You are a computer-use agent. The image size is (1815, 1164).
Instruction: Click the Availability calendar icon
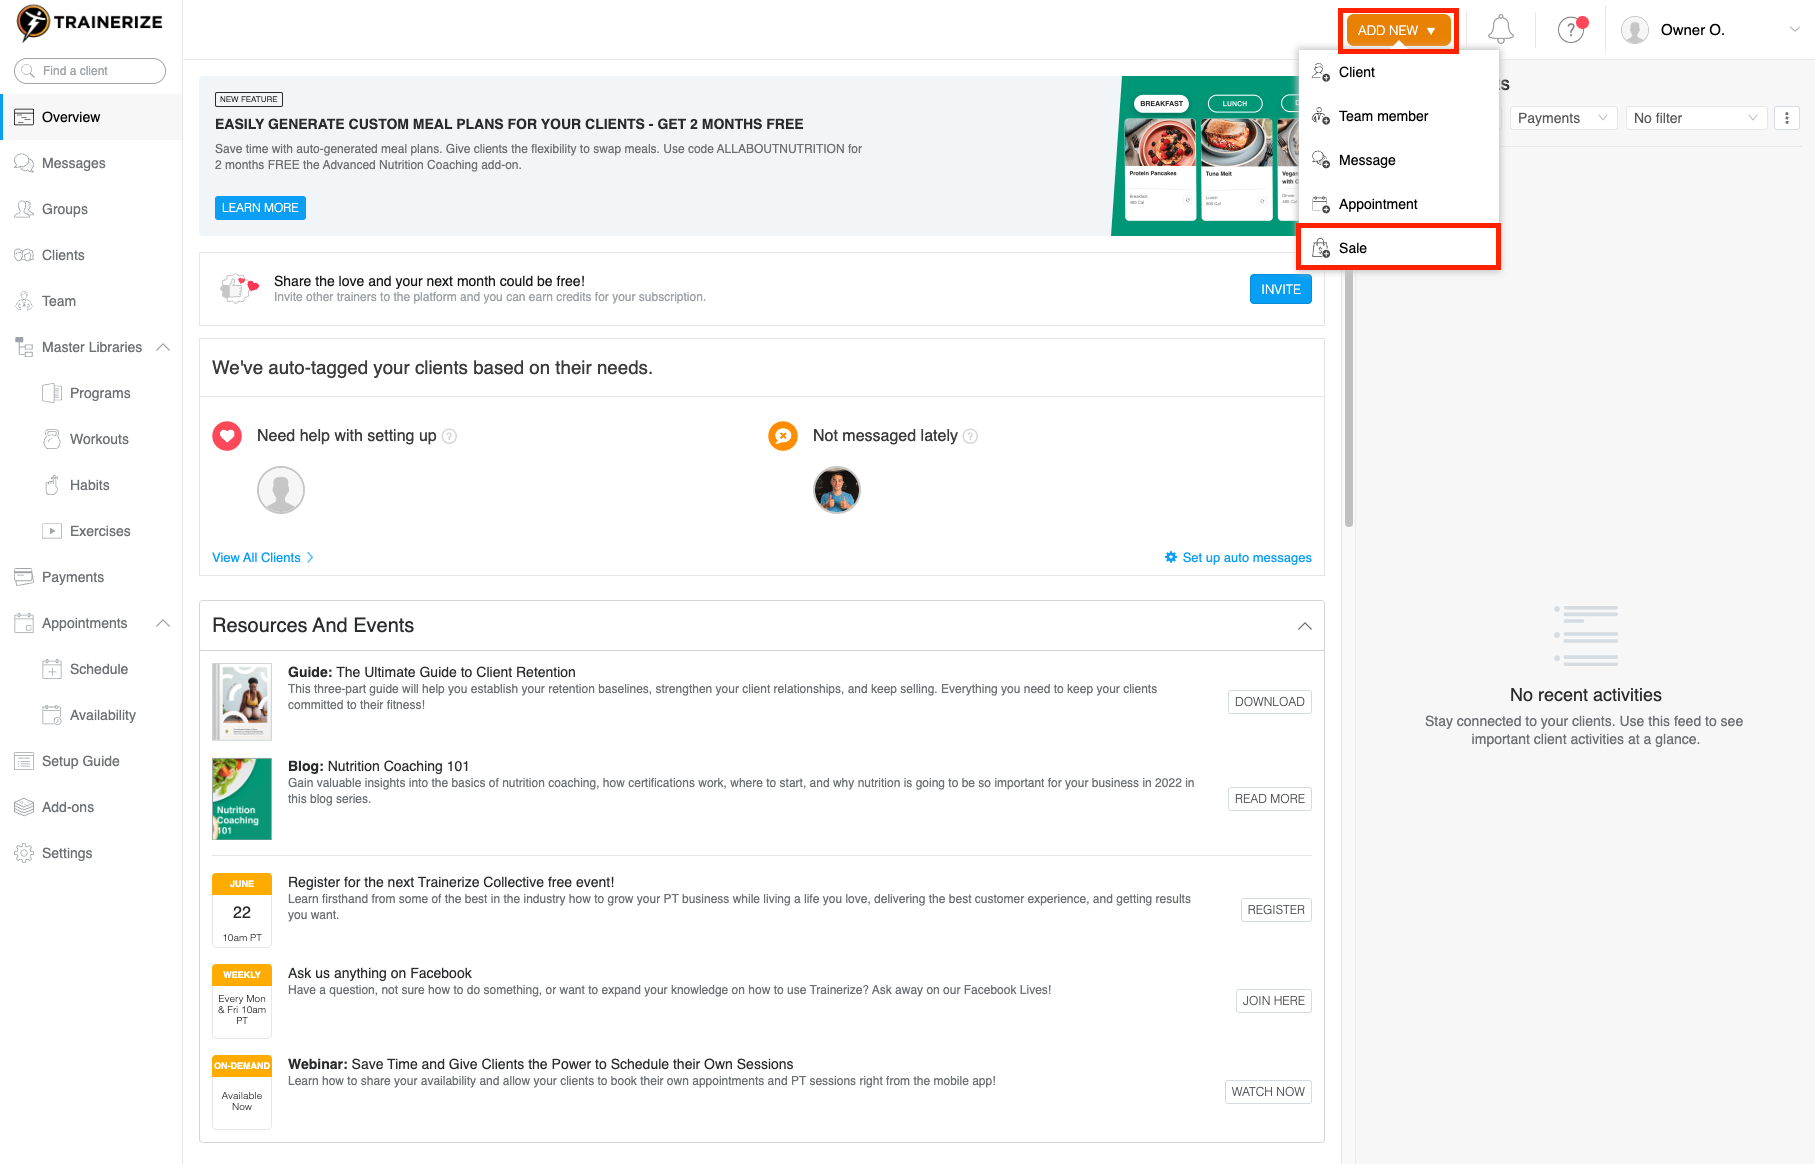(x=52, y=715)
